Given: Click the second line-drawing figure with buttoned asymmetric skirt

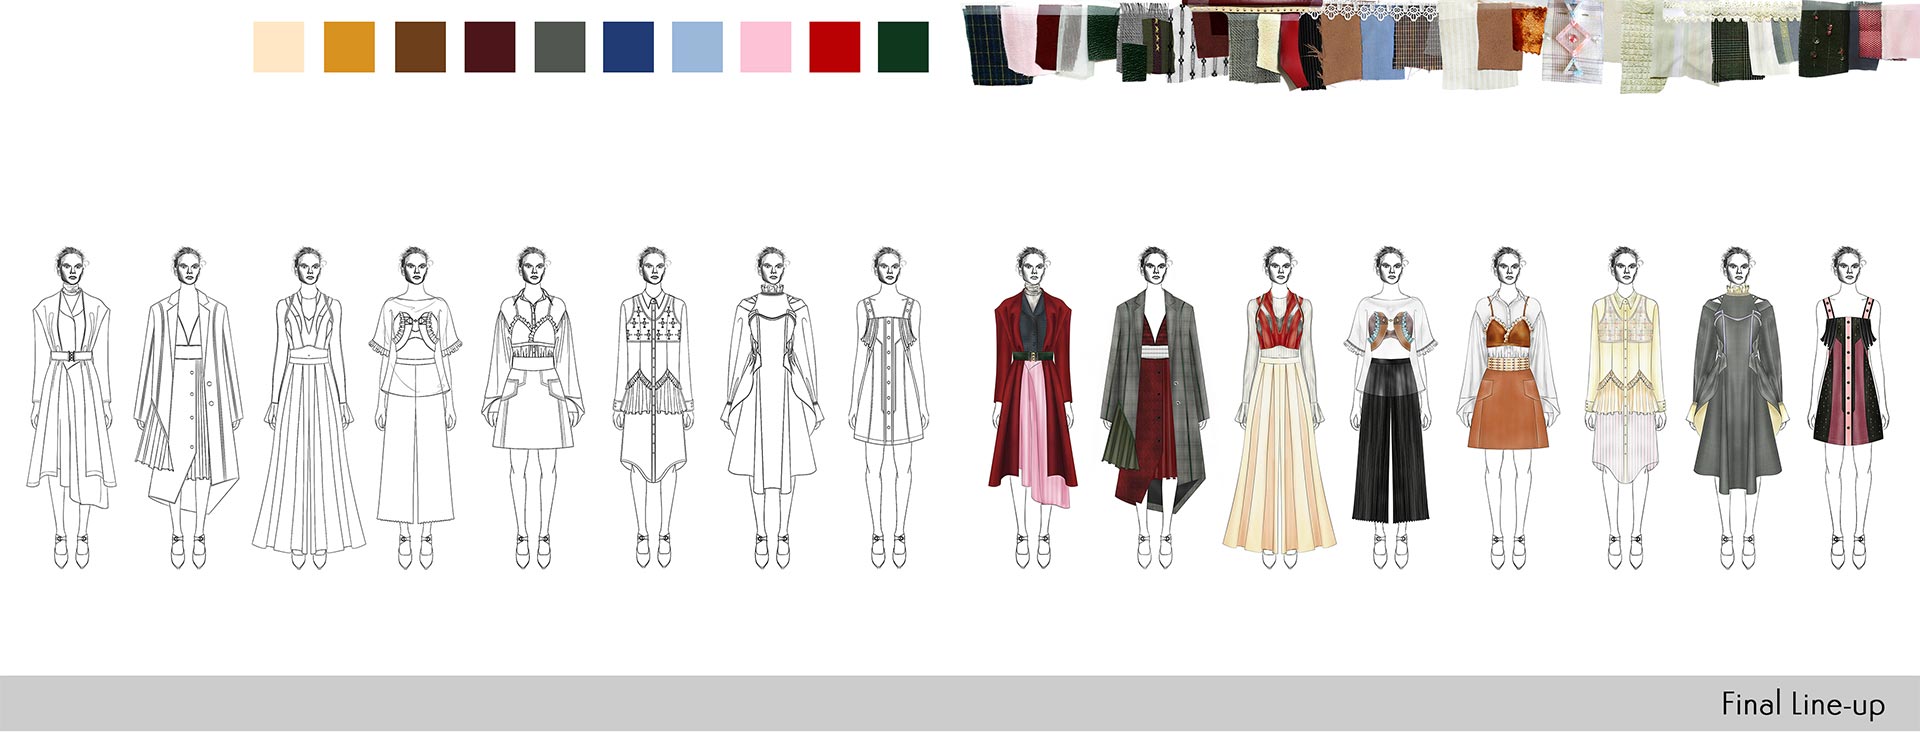Looking at the screenshot, I should tap(188, 408).
